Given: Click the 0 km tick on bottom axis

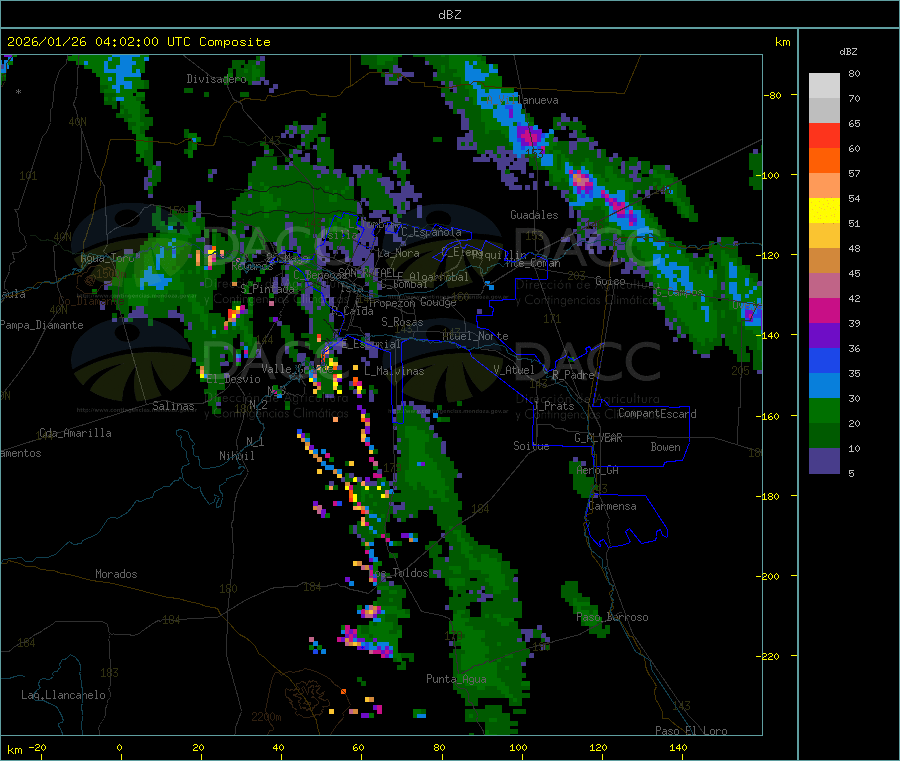Looking at the screenshot, I should pos(119,747).
